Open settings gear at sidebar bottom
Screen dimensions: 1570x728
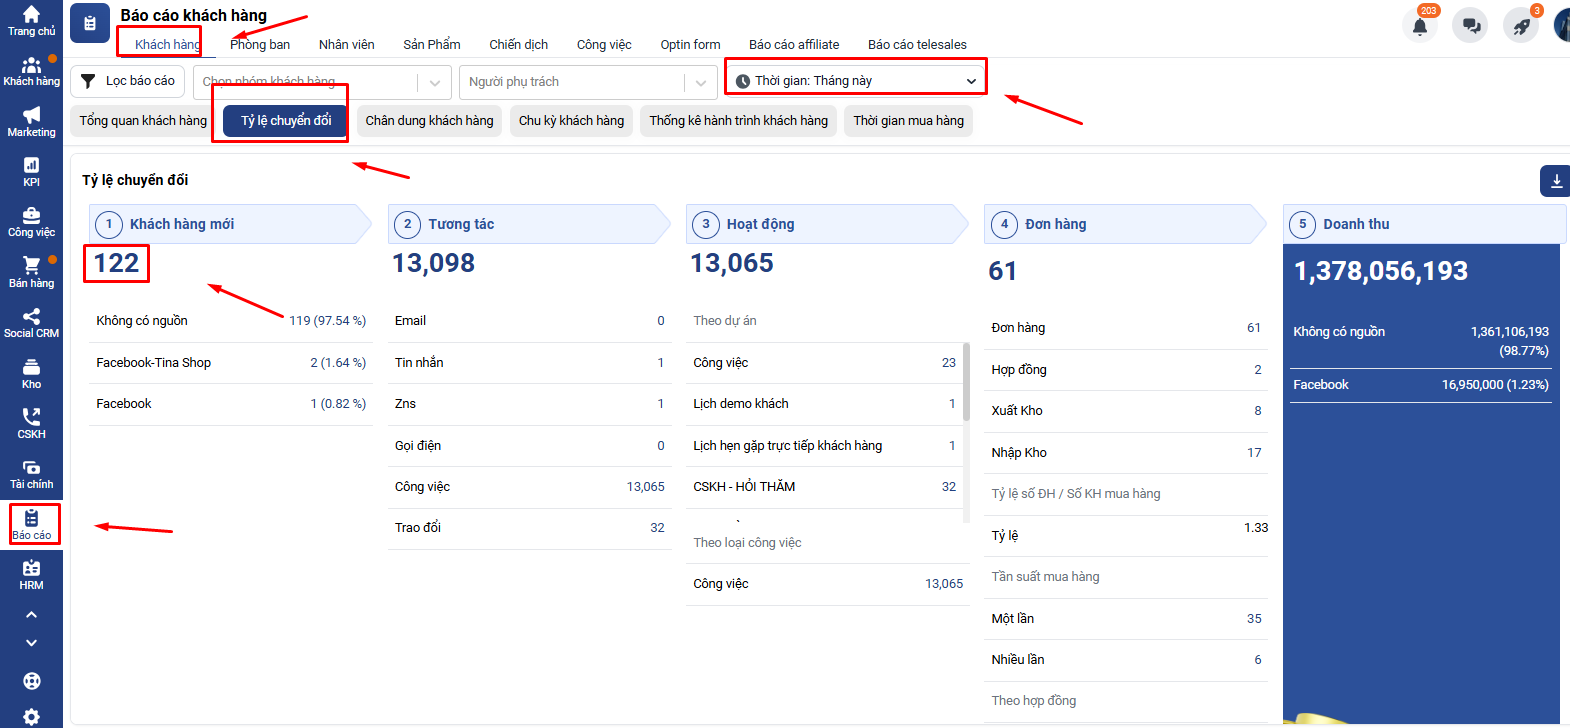[x=31, y=716]
